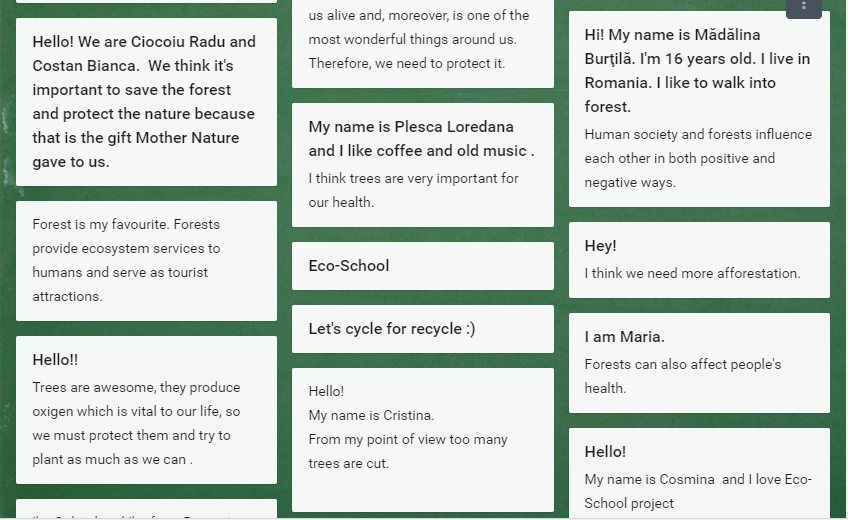Select "Forests can also affect people's health" text

pos(683,376)
